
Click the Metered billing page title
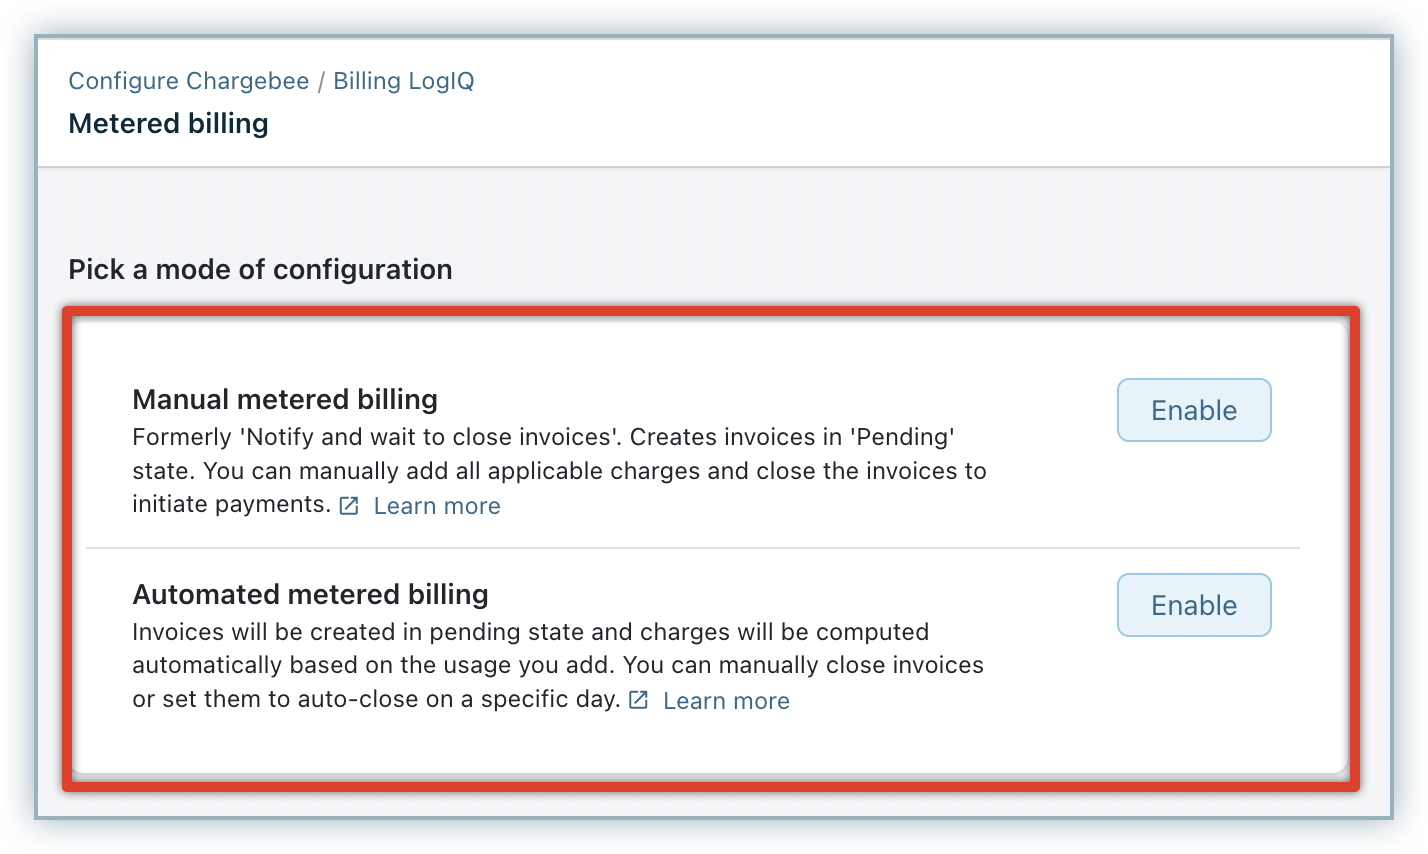(x=168, y=124)
